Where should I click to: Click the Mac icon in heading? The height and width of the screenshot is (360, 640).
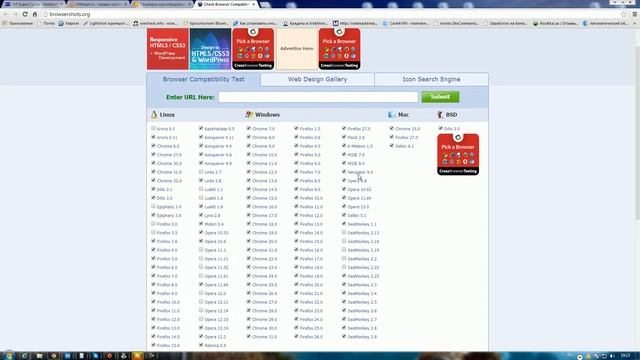click(392, 115)
